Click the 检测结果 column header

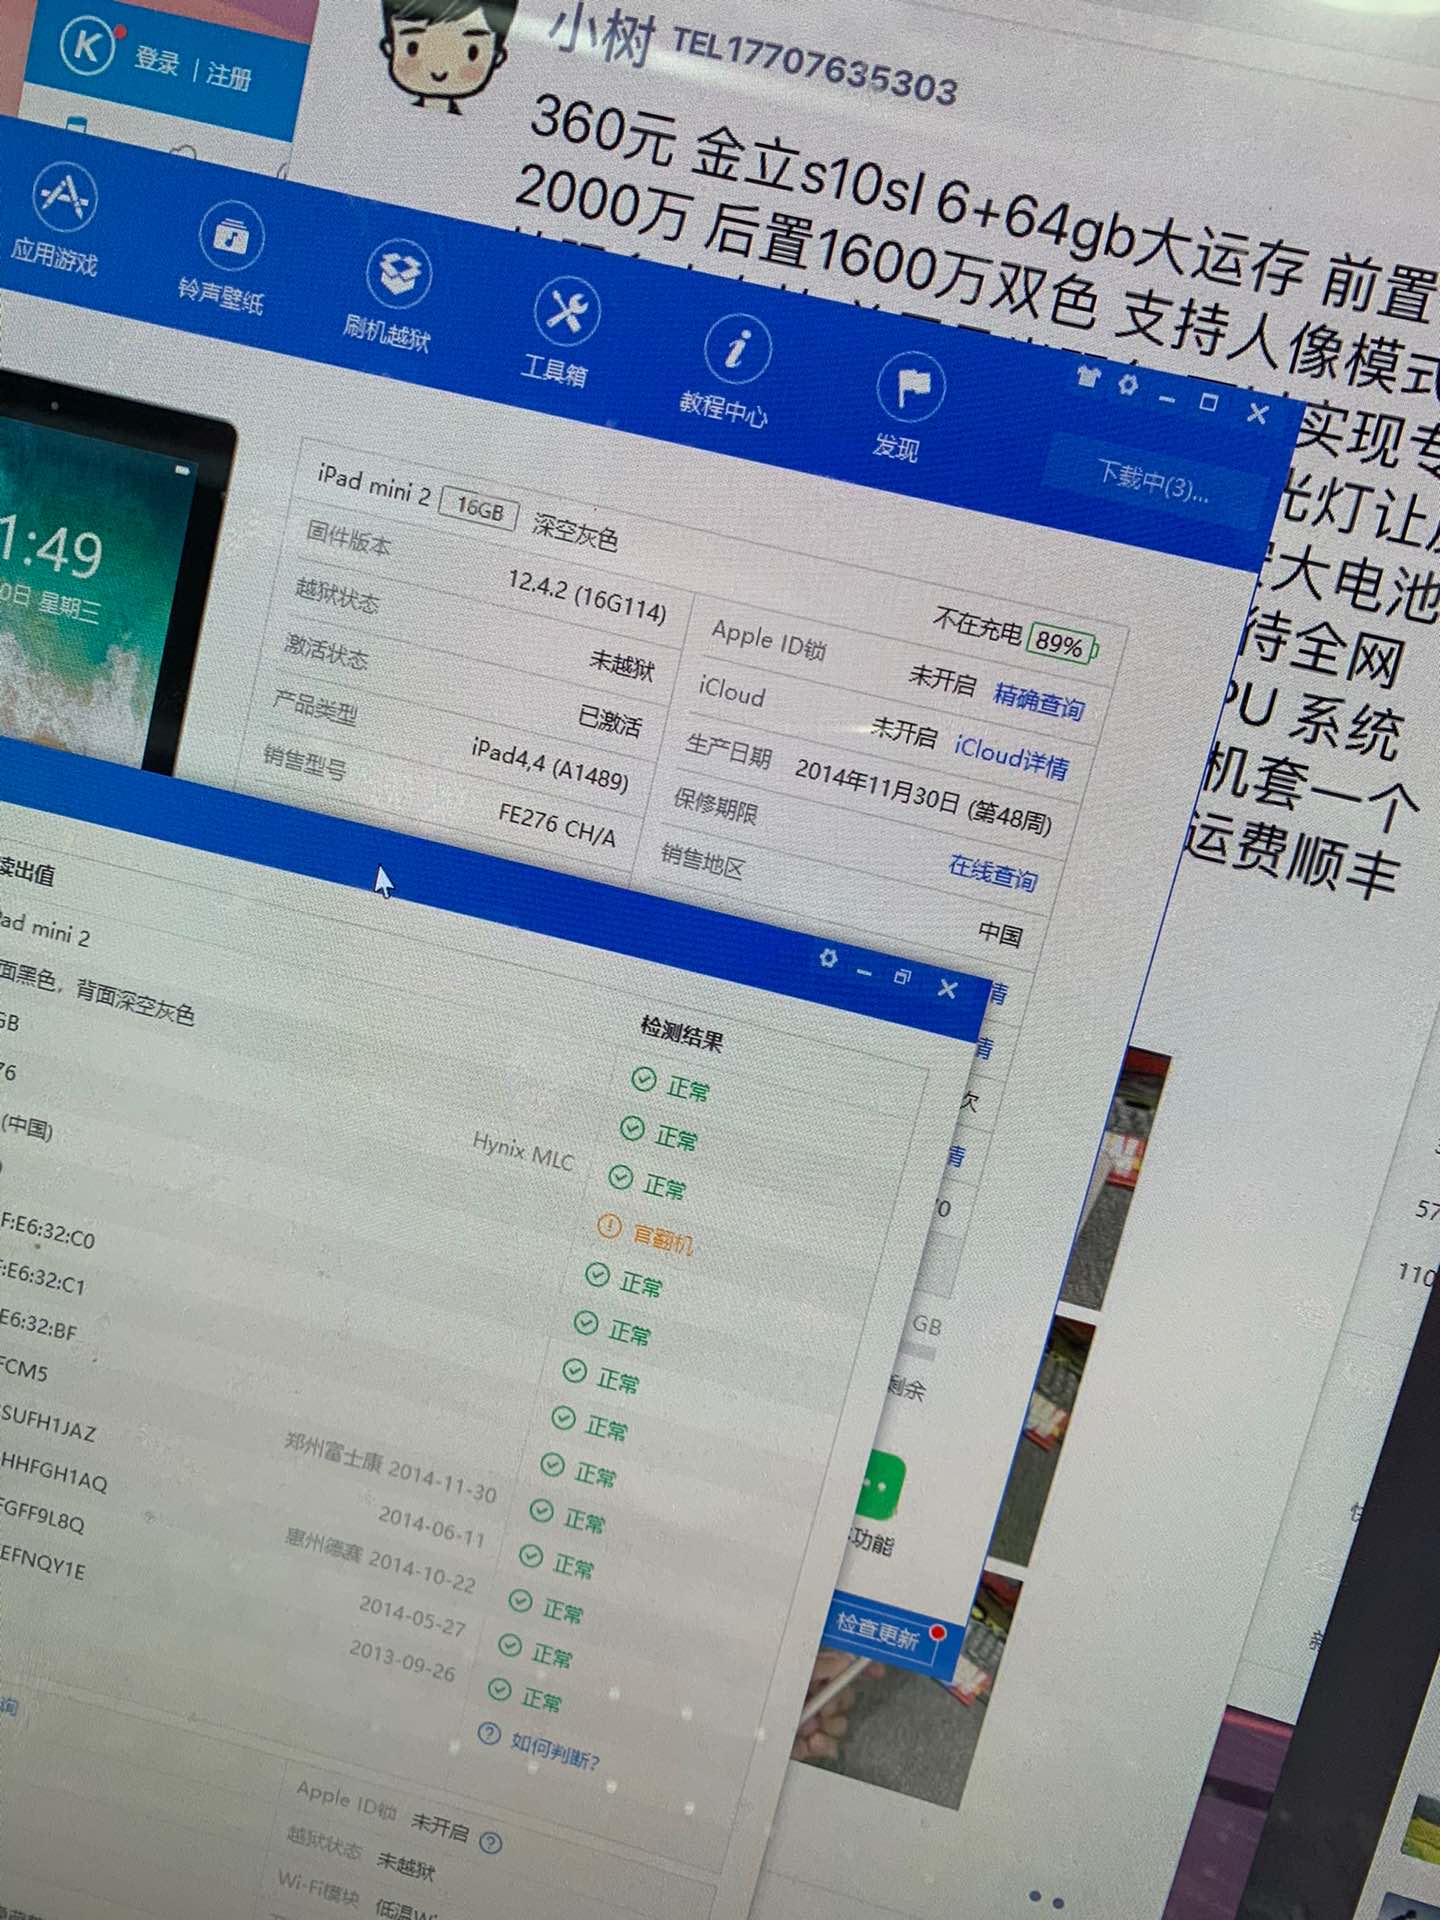pyautogui.click(x=681, y=1033)
